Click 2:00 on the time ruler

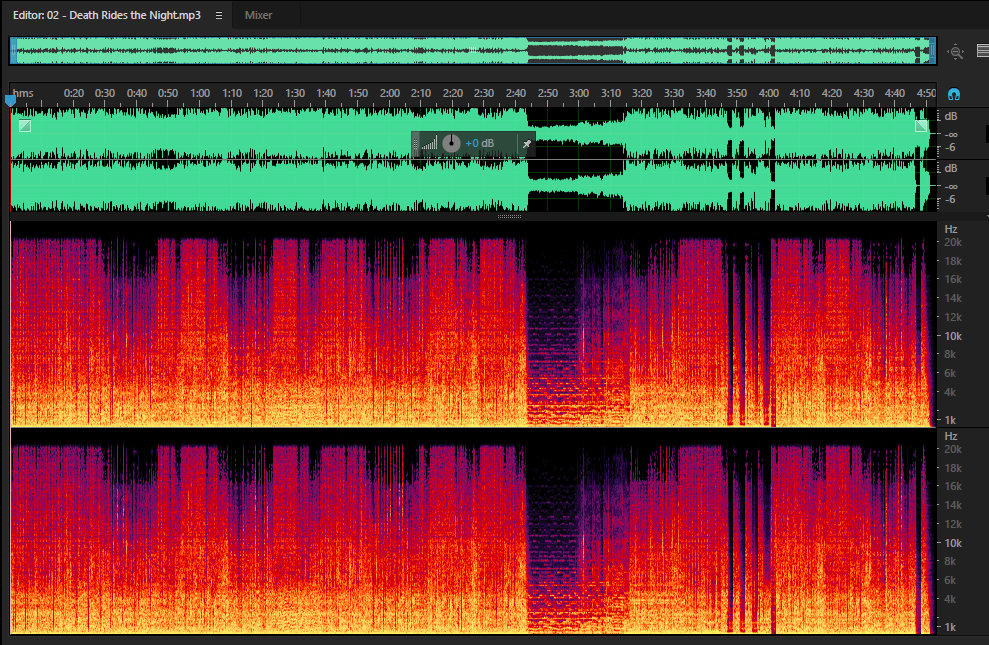pos(390,93)
